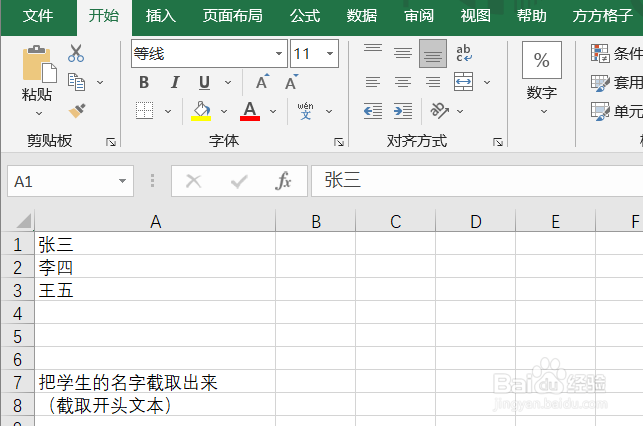Select column B header
The height and width of the screenshot is (426, 643).
tap(315, 221)
